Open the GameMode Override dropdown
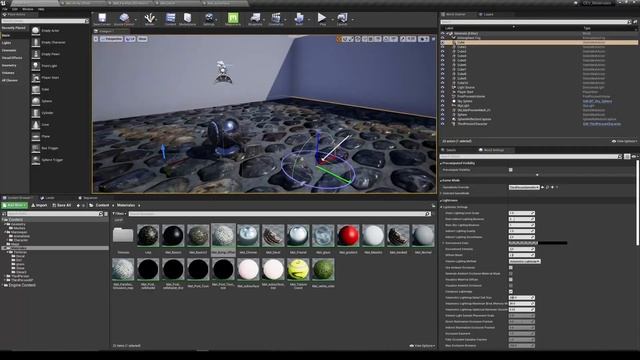 point(524,187)
